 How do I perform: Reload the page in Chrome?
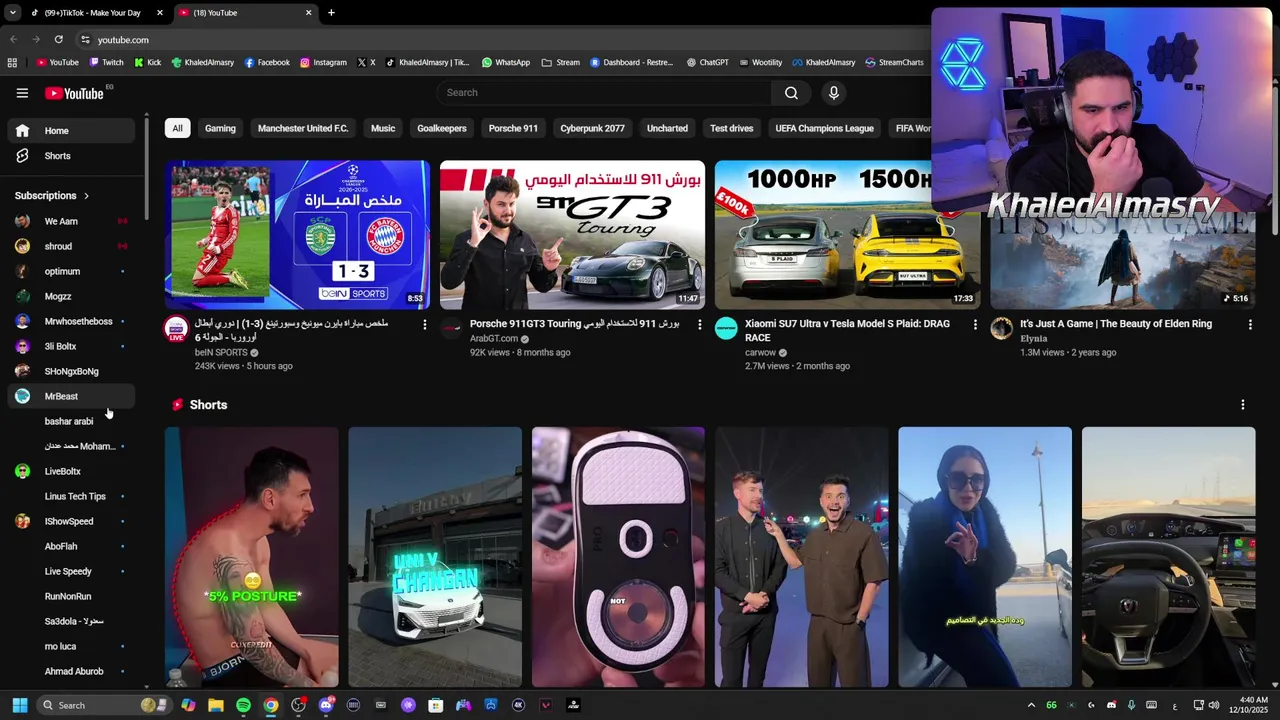tap(58, 40)
